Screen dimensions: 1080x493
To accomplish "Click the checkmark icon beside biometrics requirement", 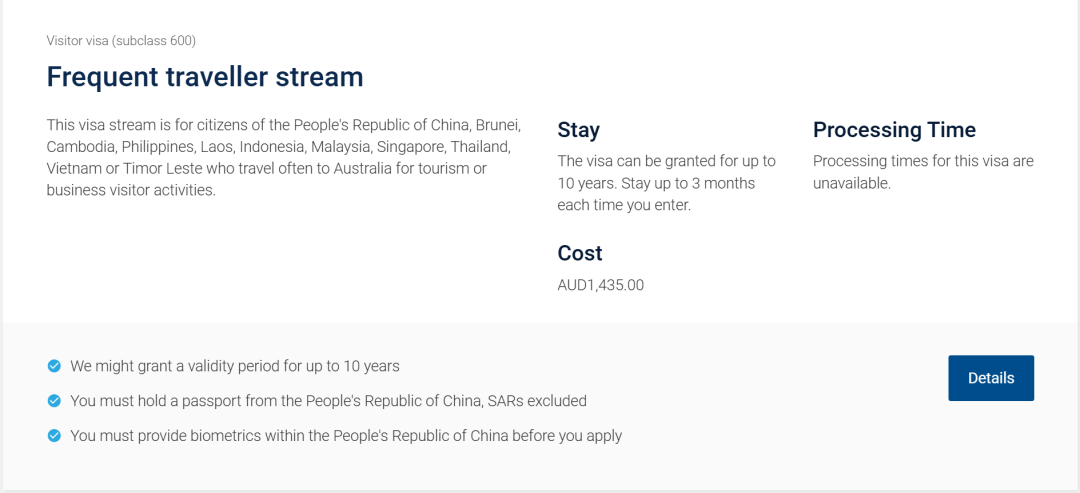I will coord(54,436).
